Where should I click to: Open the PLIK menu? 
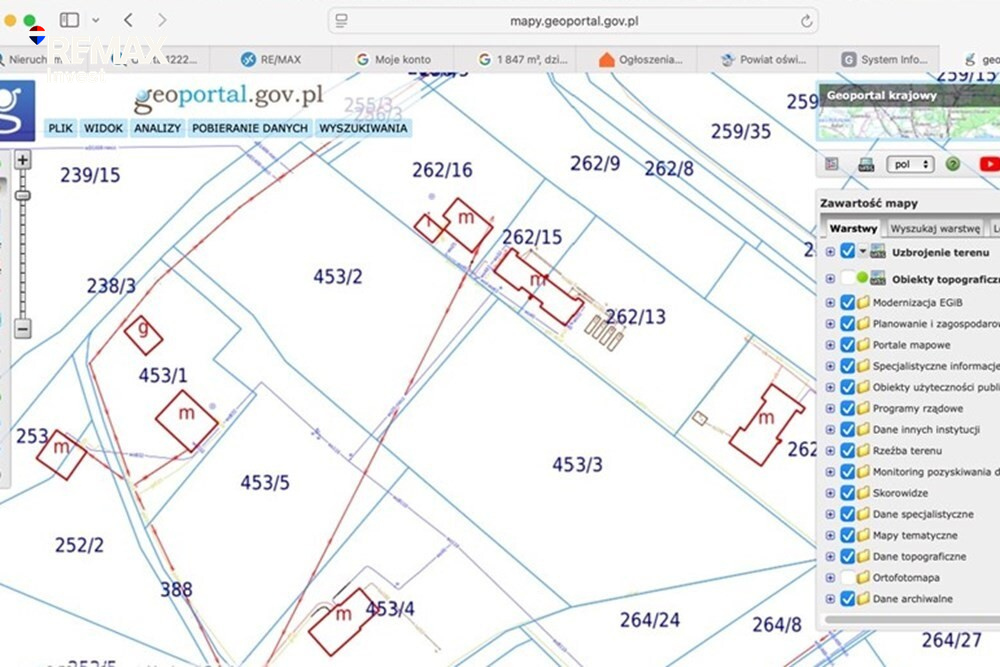click(61, 128)
